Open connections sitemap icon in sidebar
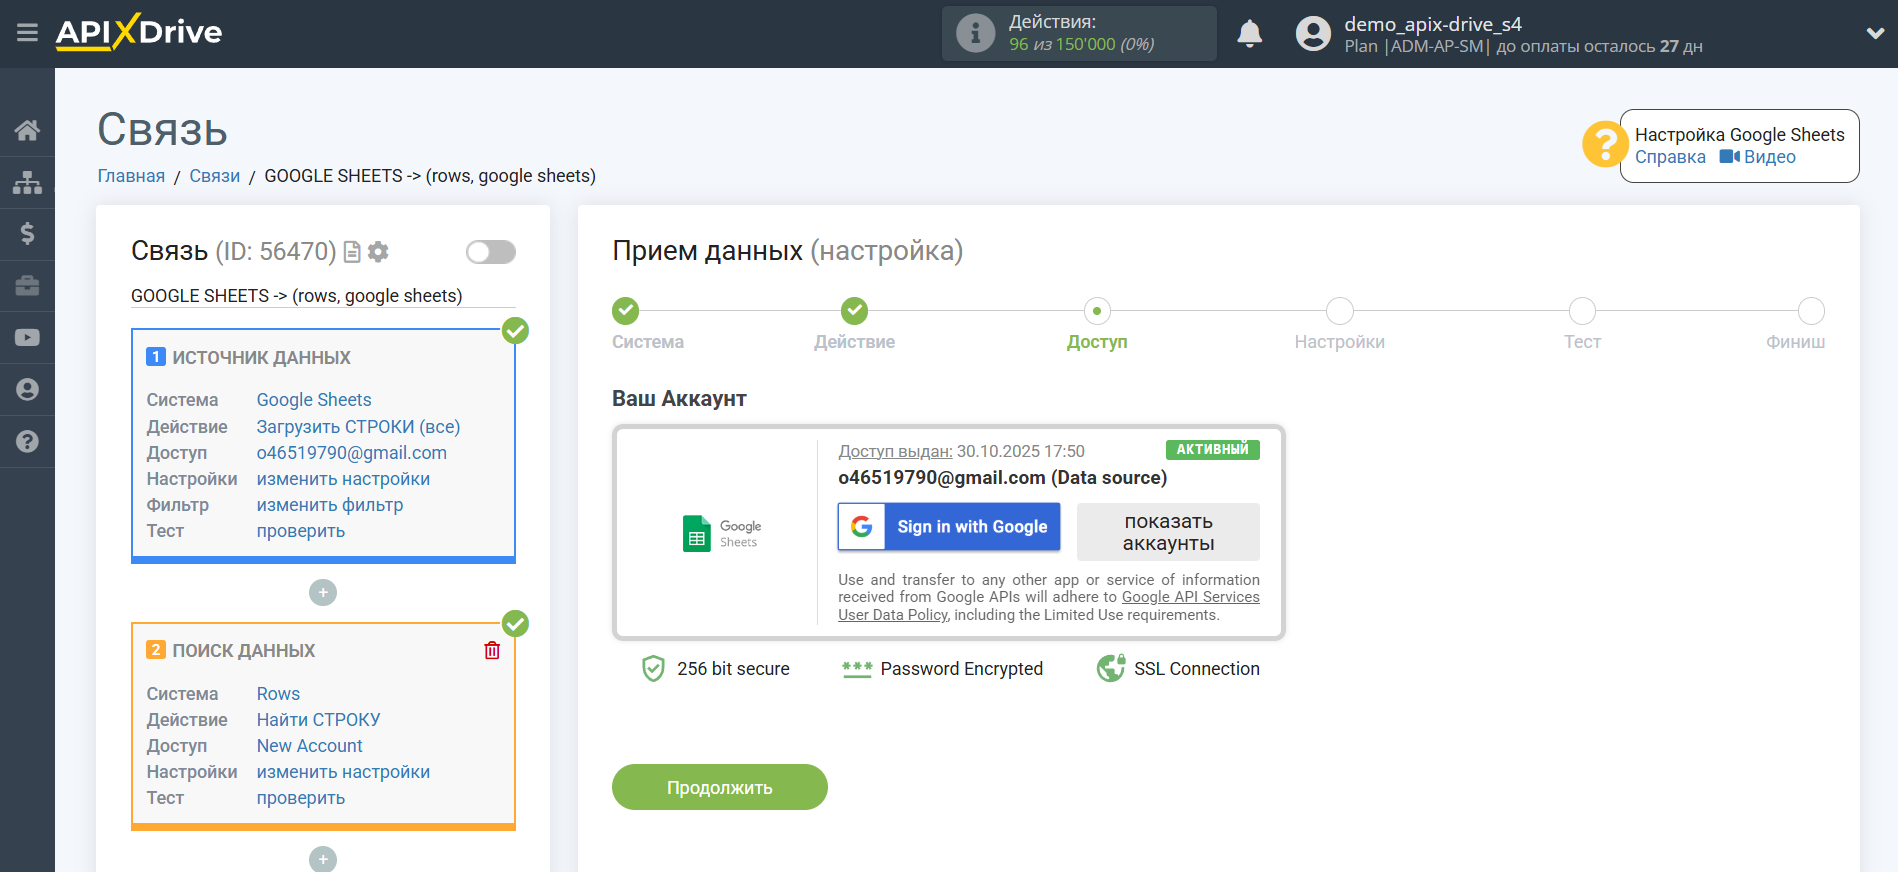 27,182
